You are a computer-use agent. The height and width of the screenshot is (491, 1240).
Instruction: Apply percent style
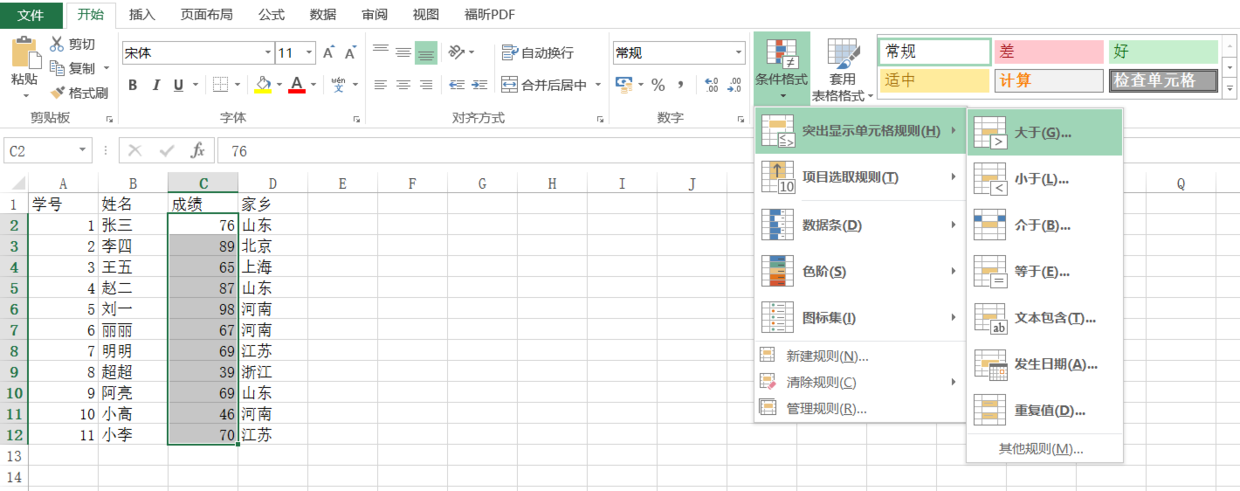point(658,85)
